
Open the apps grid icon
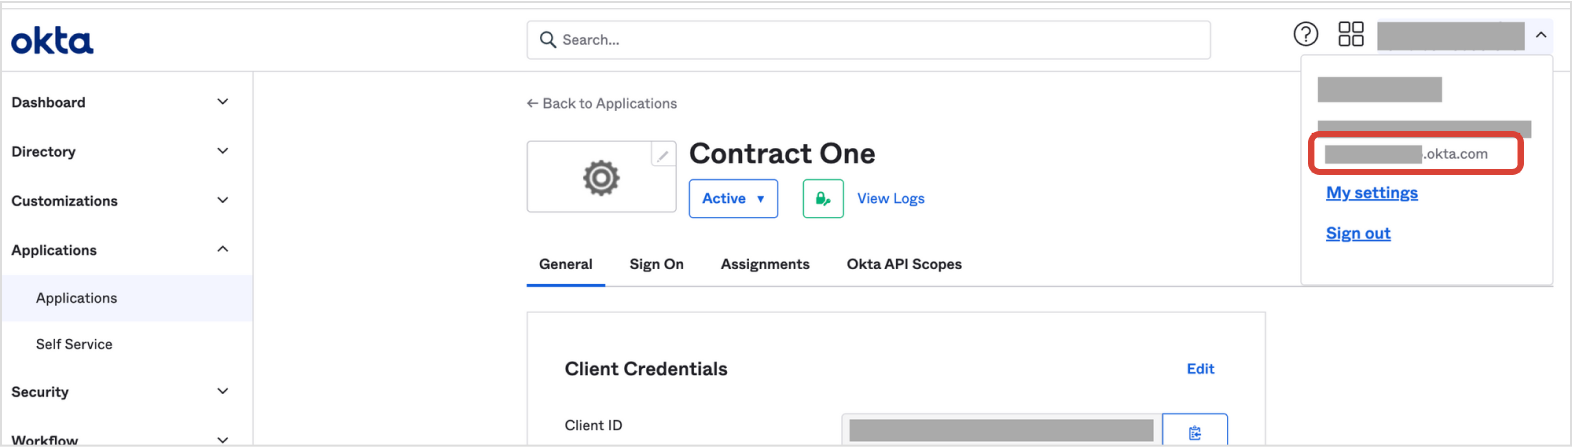1351,34
